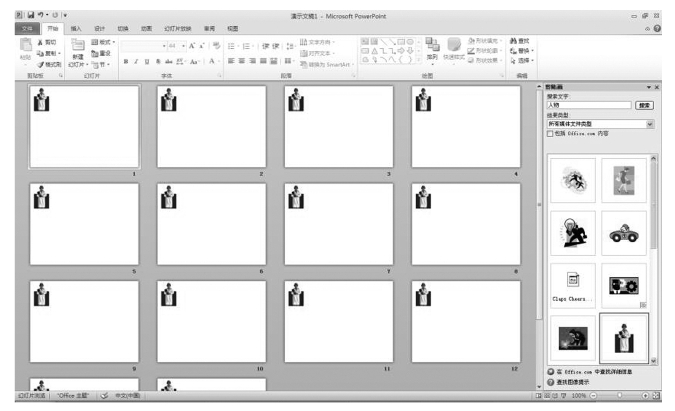The width and height of the screenshot is (675, 411).
Task: Switch to Normal view via status bar icon
Action: click(x=539, y=396)
